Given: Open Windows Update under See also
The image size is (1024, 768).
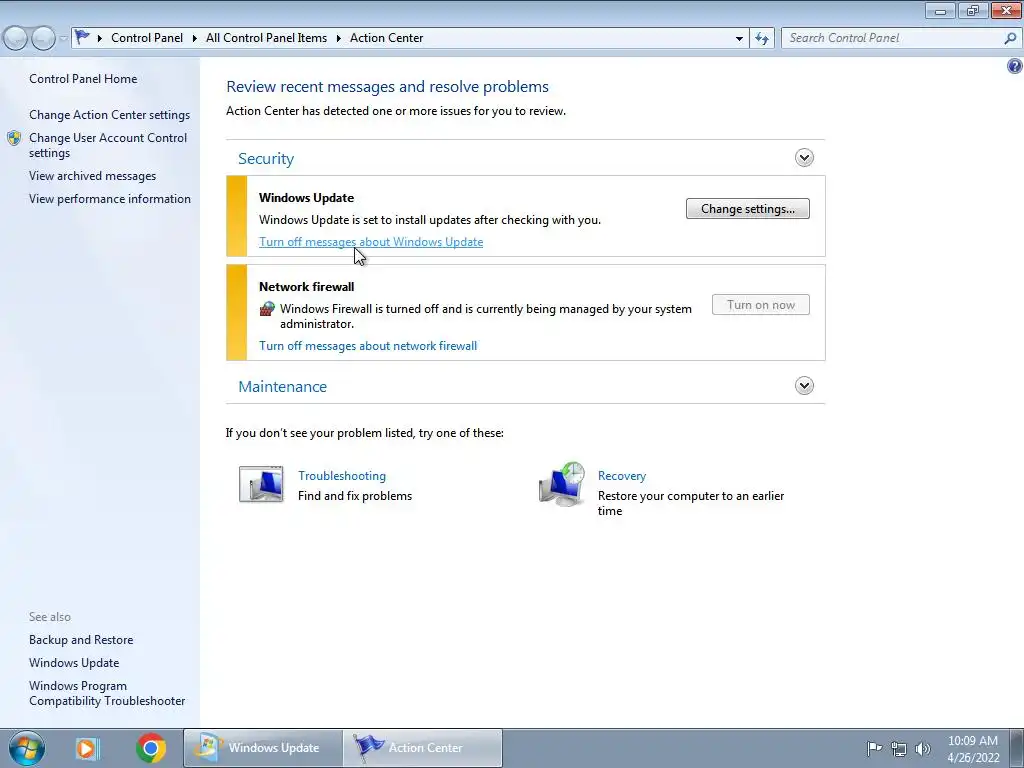Looking at the screenshot, I should [74, 663].
